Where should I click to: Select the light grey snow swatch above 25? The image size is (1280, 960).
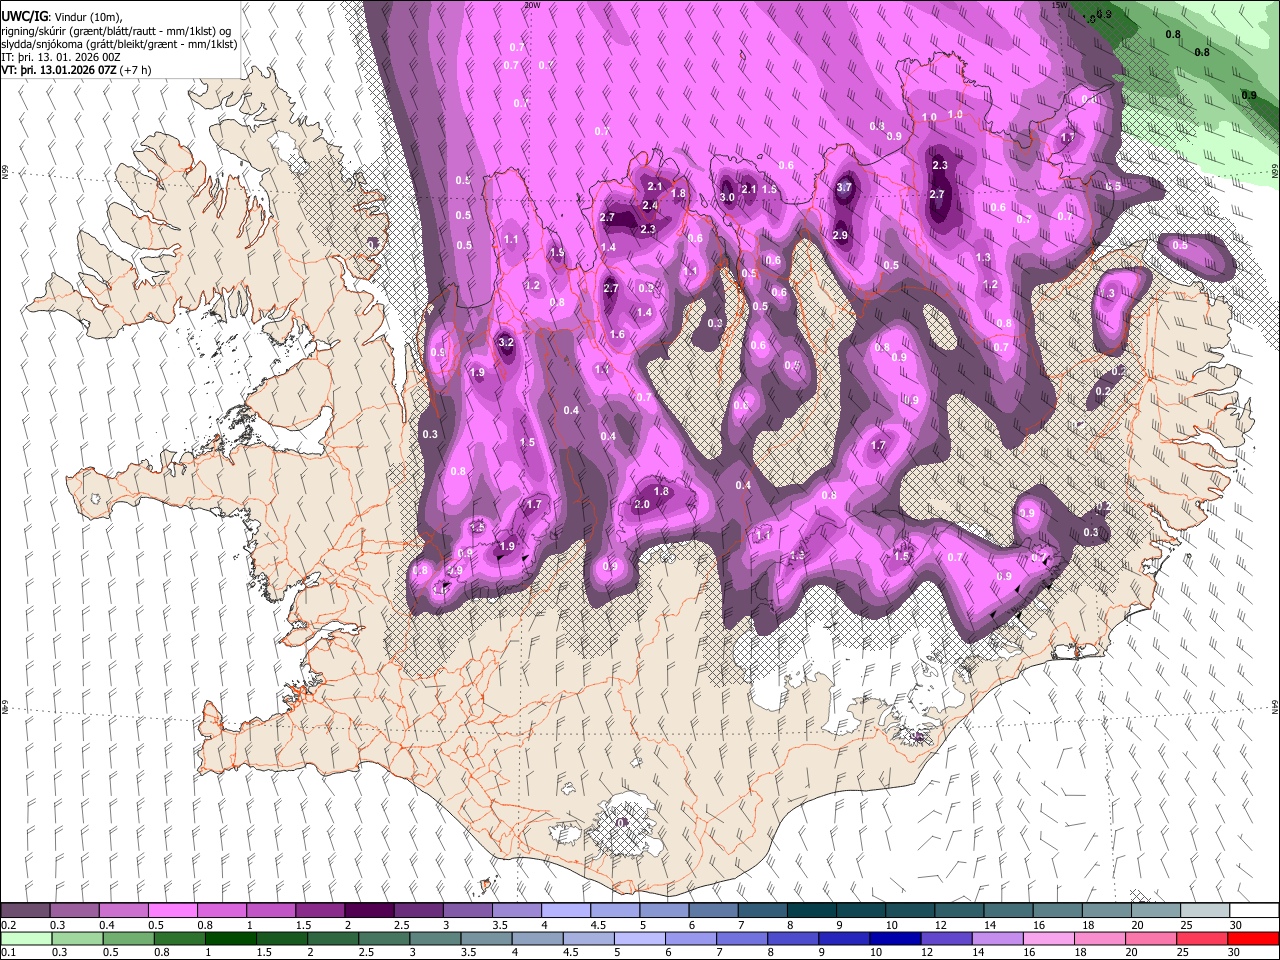click(x=1205, y=911)
